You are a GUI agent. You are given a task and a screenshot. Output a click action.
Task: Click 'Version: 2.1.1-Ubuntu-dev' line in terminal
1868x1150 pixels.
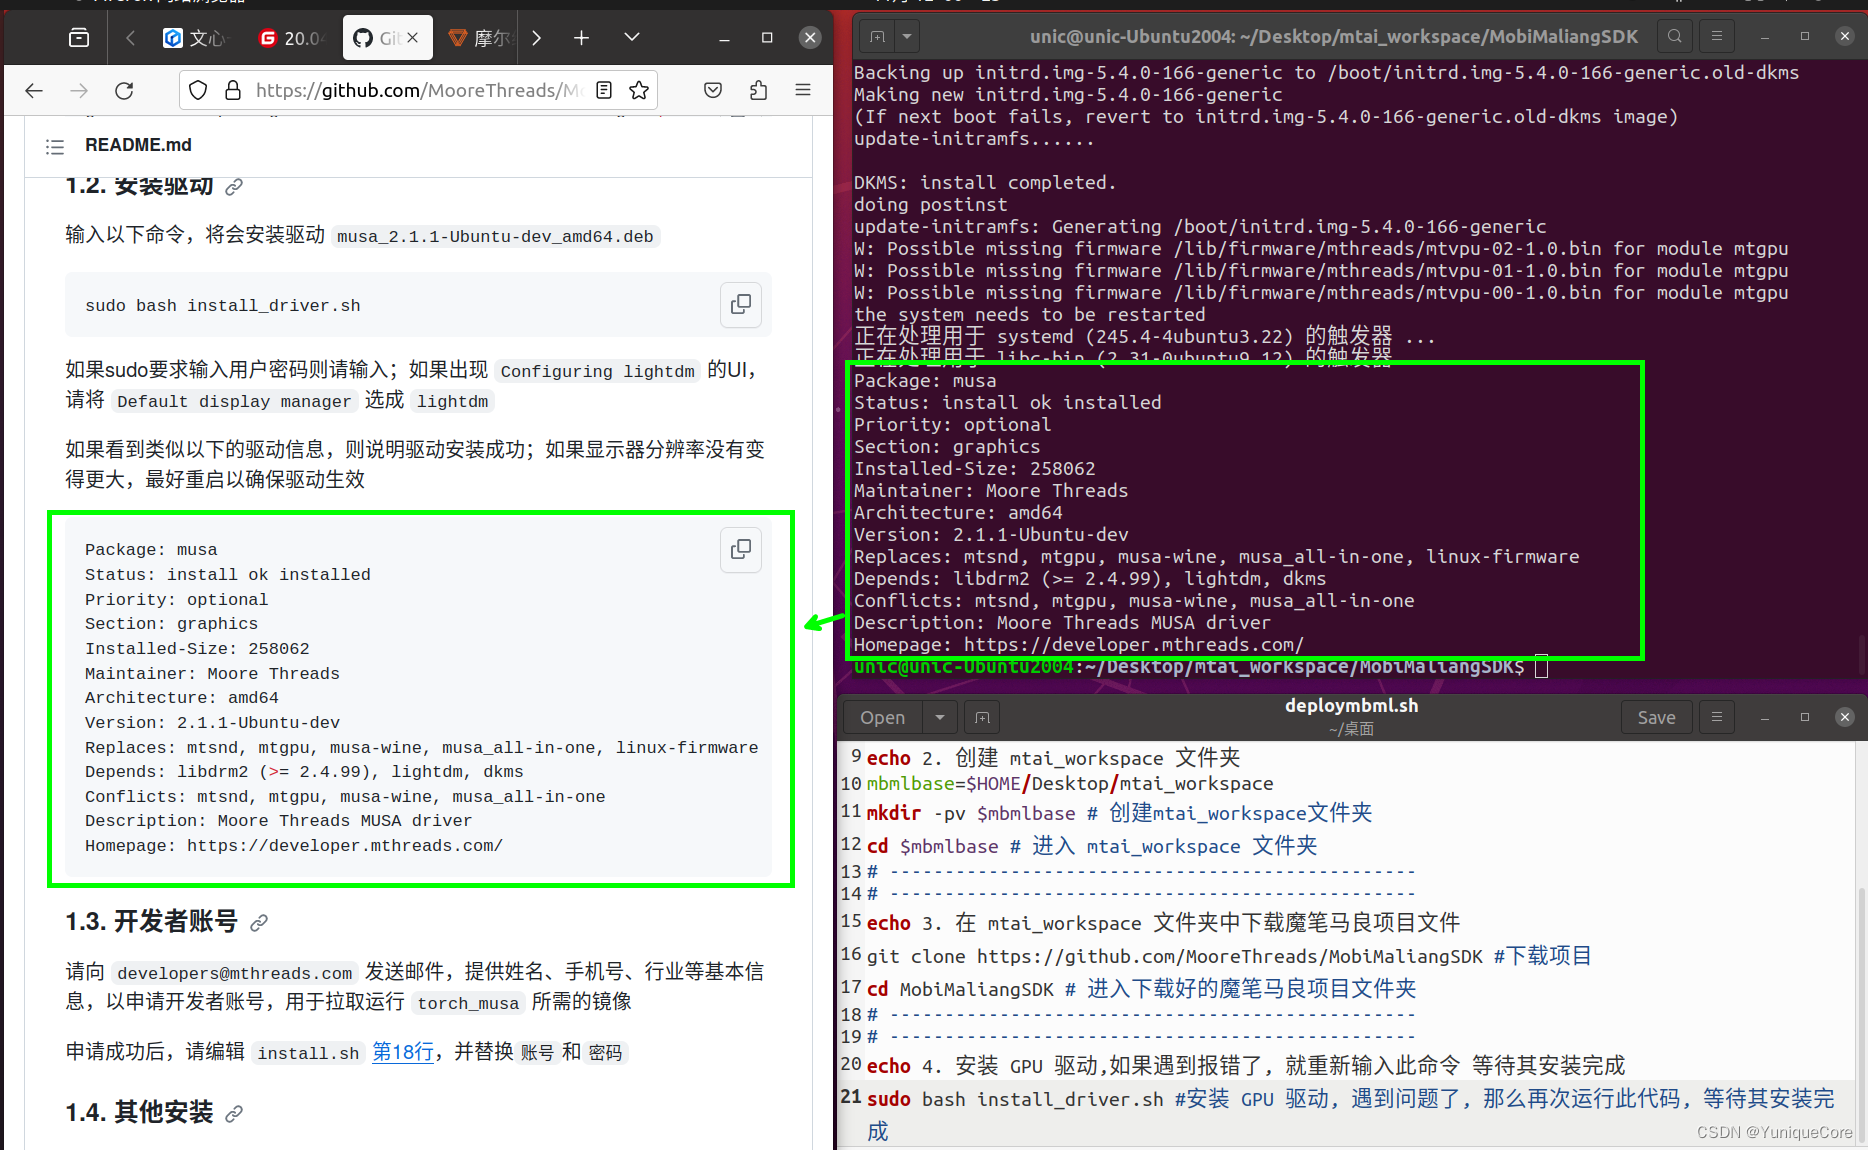tap(991, 535)
